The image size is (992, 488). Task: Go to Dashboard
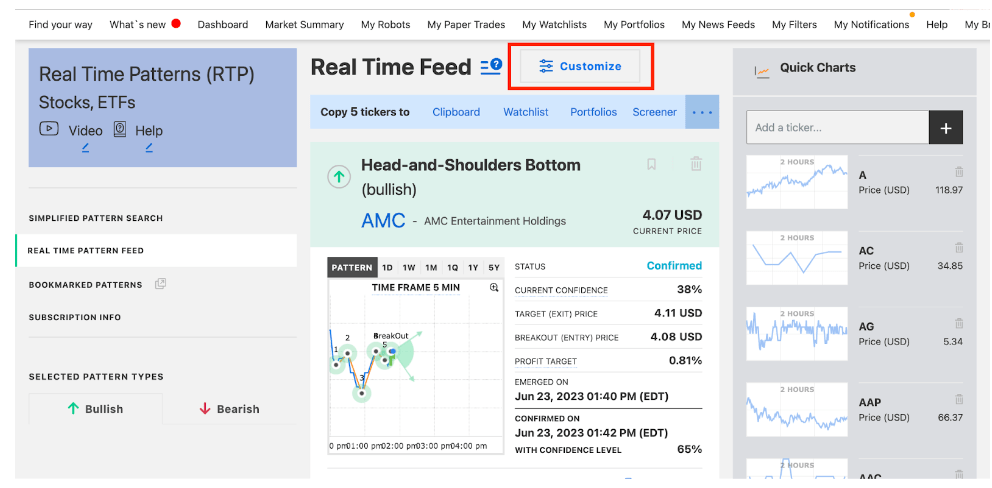coord(223,25)
